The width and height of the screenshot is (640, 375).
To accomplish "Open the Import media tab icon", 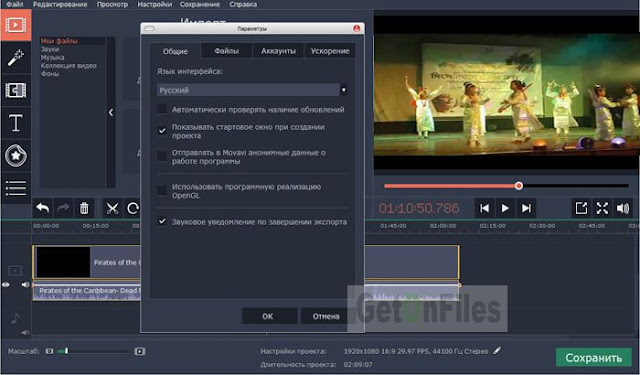I will (x=16, y=25).
